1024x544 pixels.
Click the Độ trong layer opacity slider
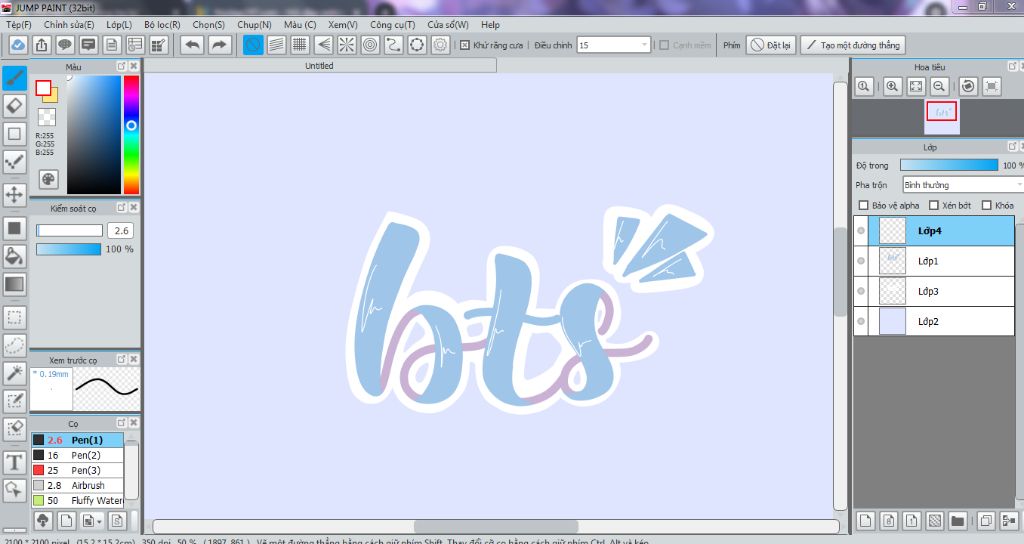click(949, 165)
